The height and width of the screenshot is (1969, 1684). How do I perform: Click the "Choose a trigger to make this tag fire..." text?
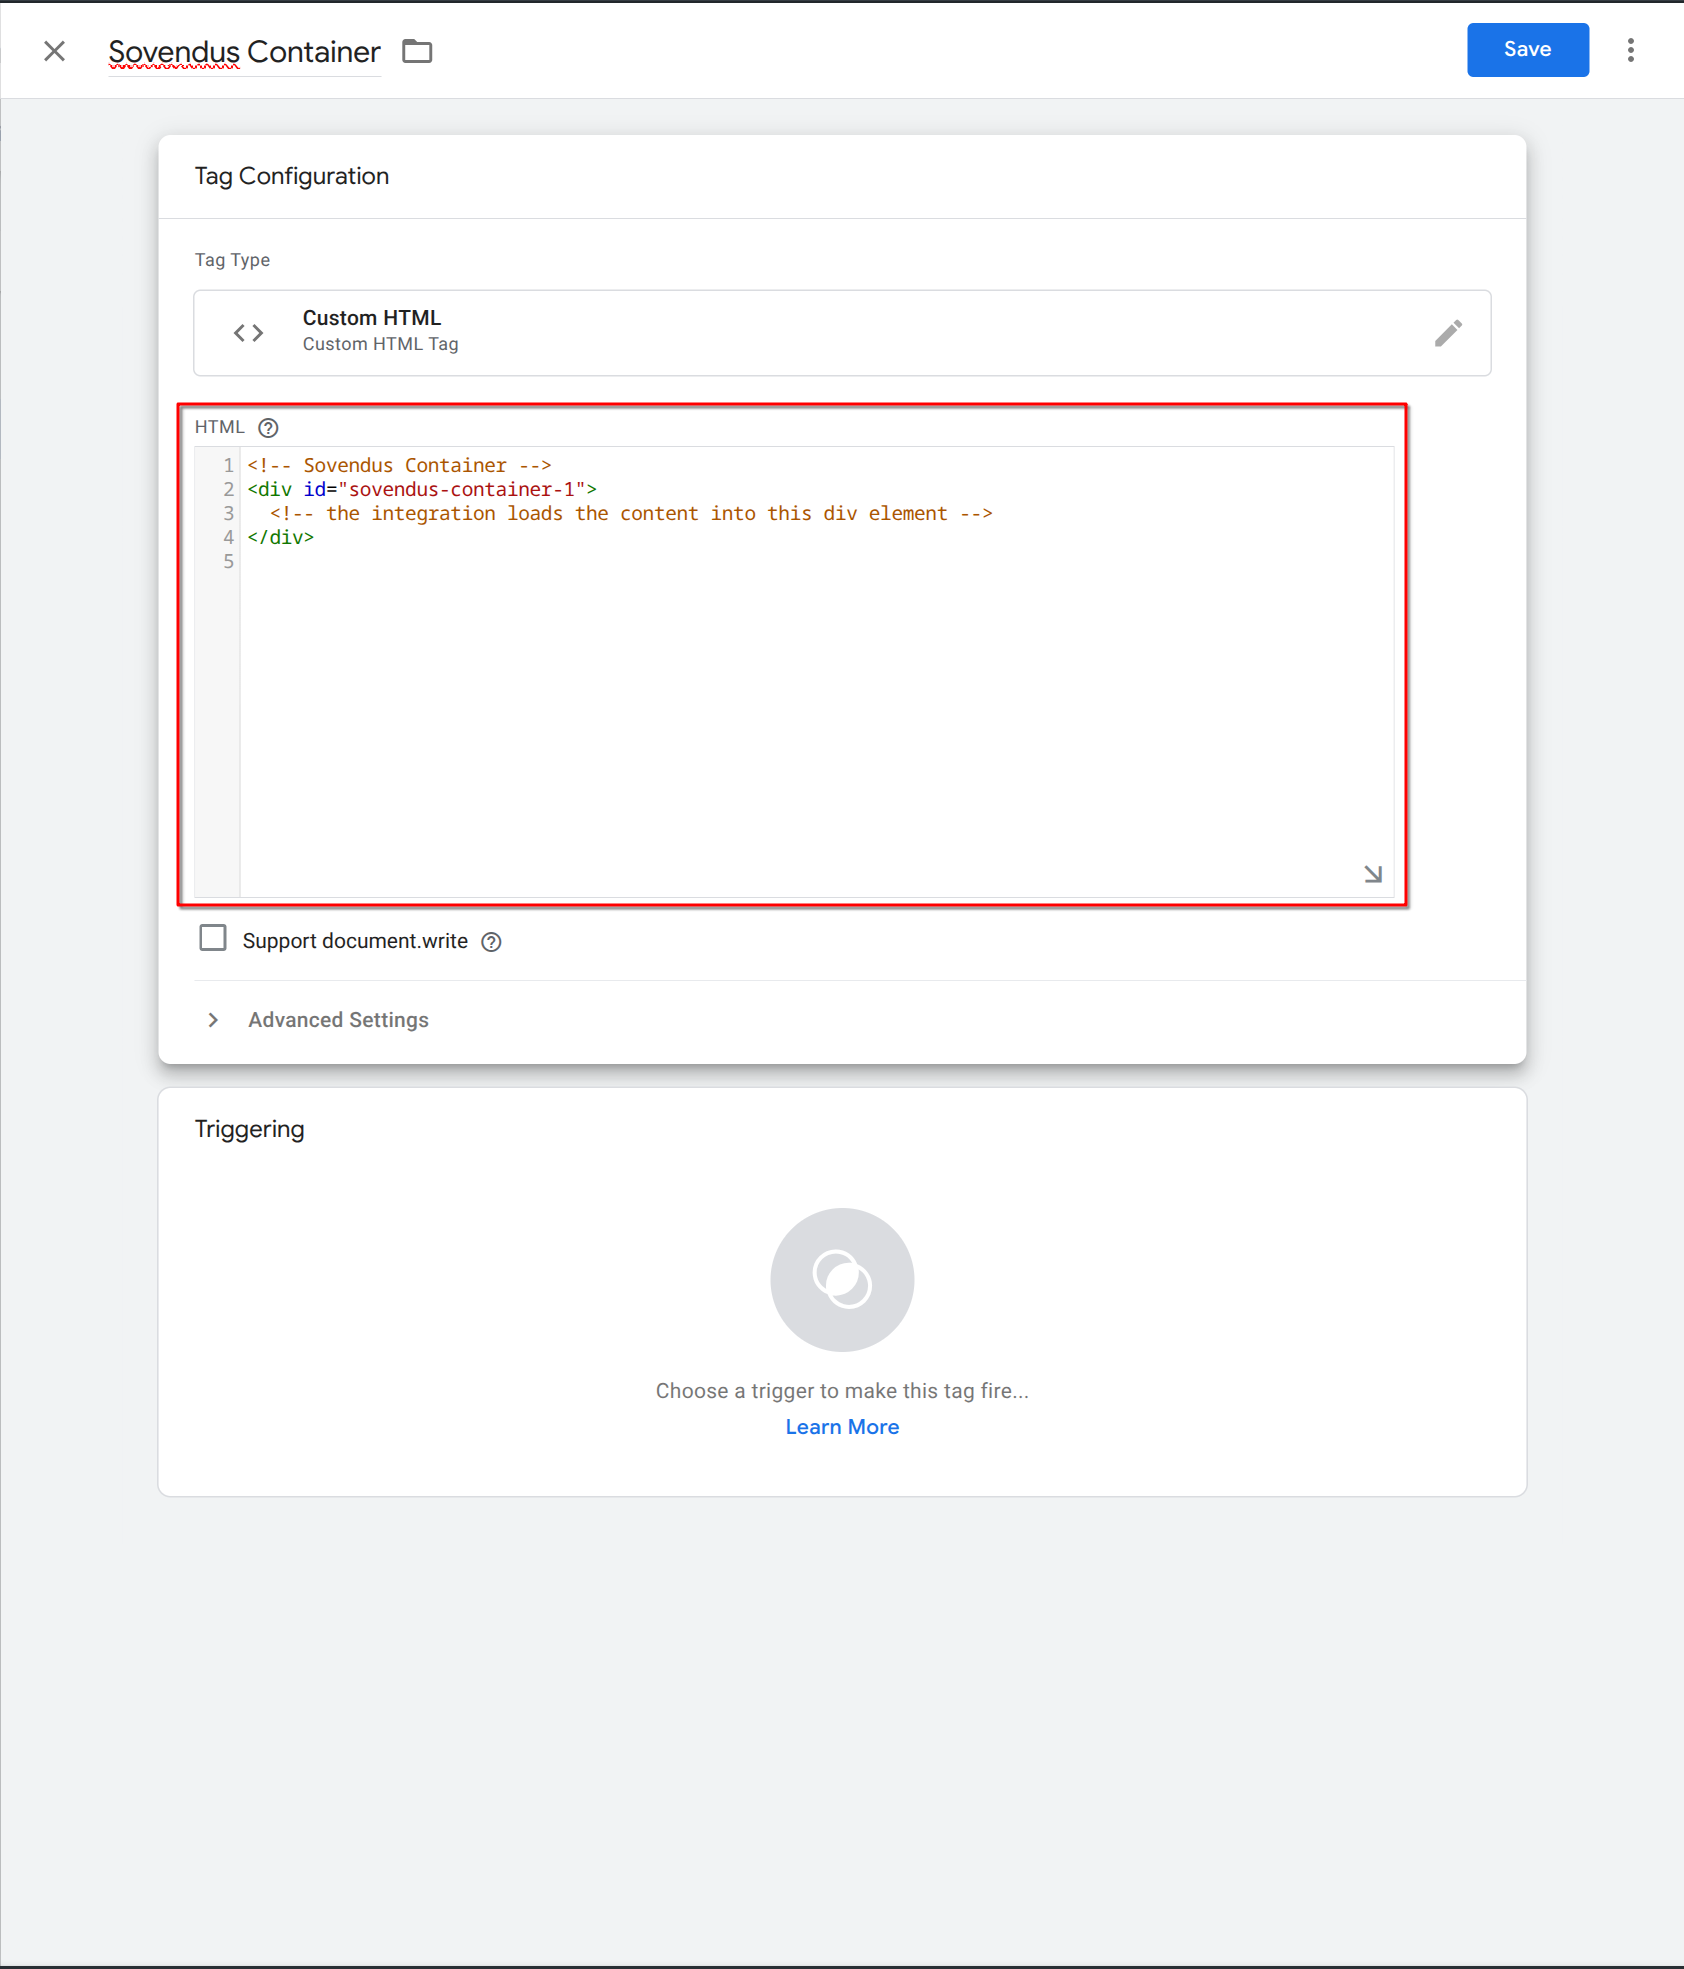coord(842,1391)
